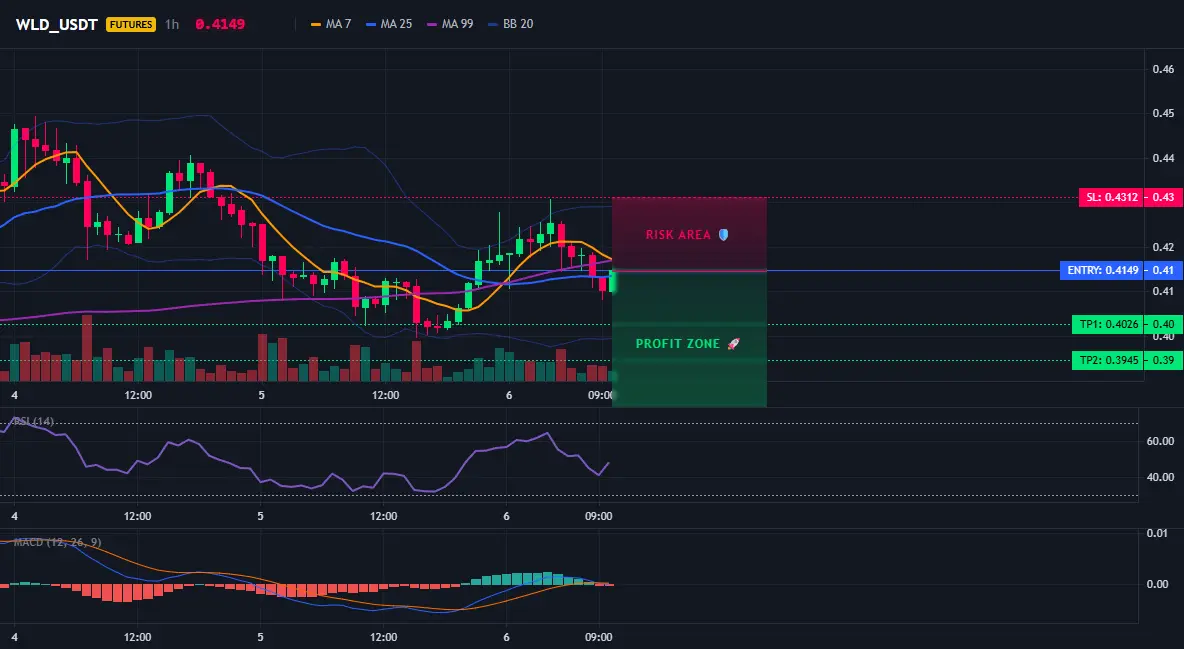Click the tallest red volume bar near date 4
The image size is (1184, 649).
click(x=87, y=348)
